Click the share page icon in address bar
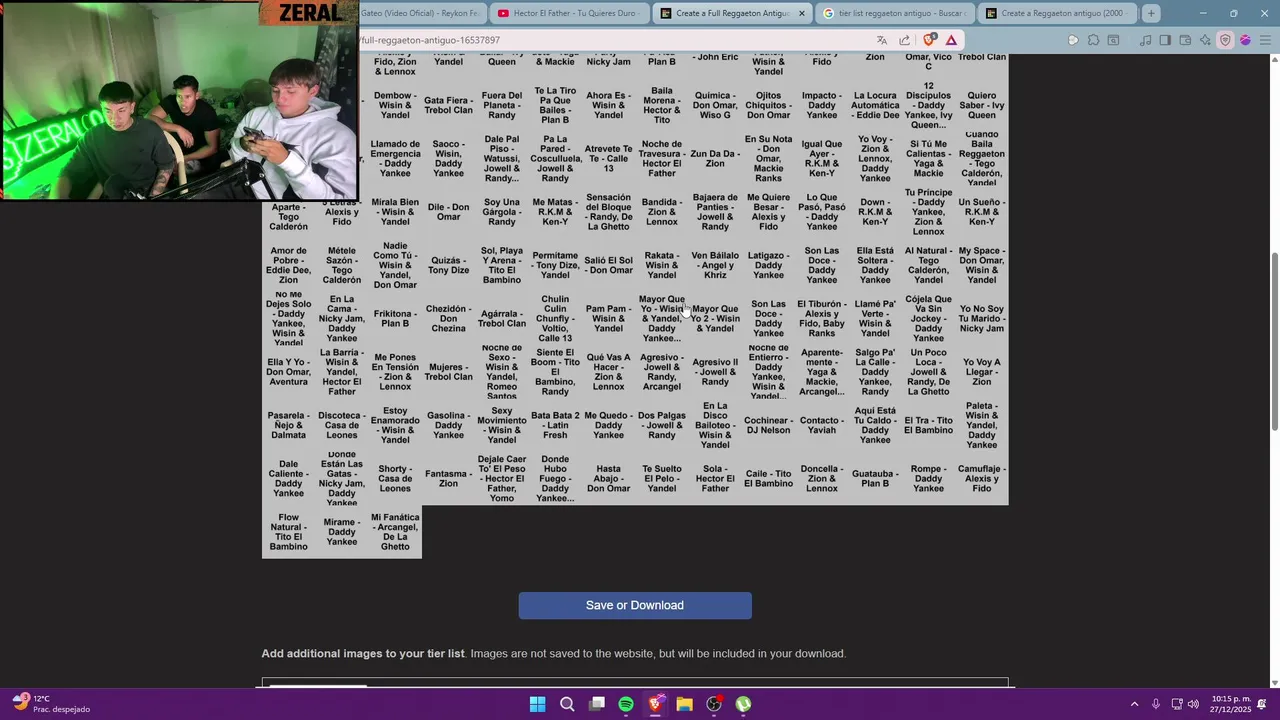The width and height of the screenshot is (1280, 720). coord(905,40)
